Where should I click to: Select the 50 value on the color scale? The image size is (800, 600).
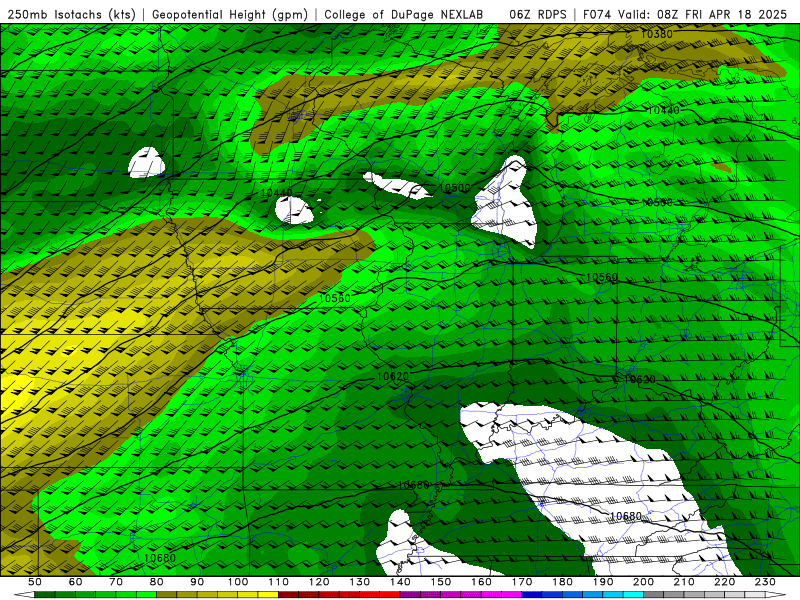(35, 582)
